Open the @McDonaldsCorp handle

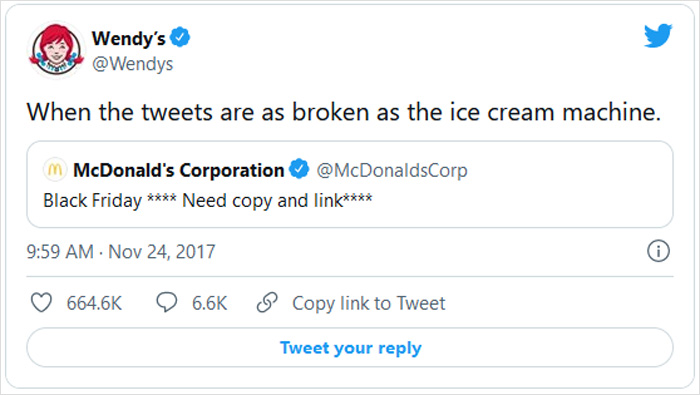(x=392, y=170)
